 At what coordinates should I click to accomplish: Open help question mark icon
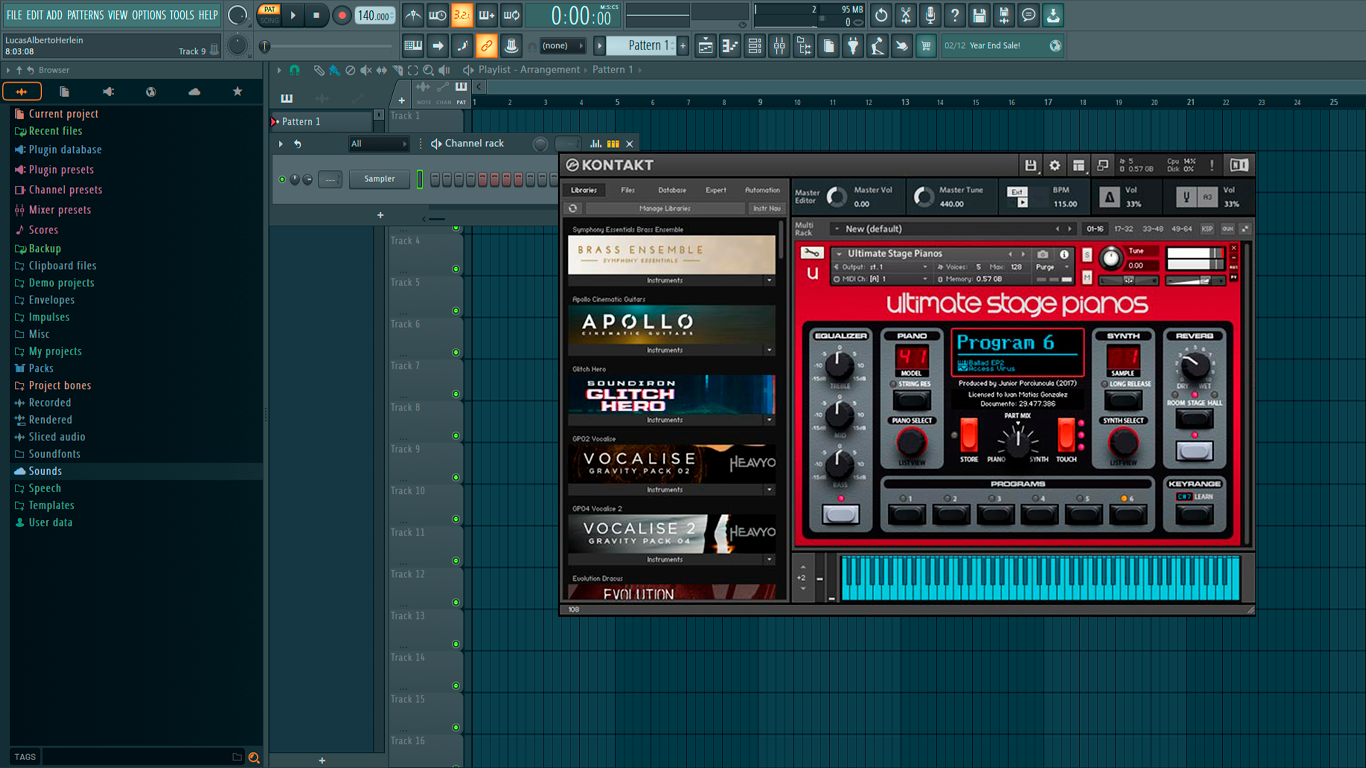(x=955, y=15)
